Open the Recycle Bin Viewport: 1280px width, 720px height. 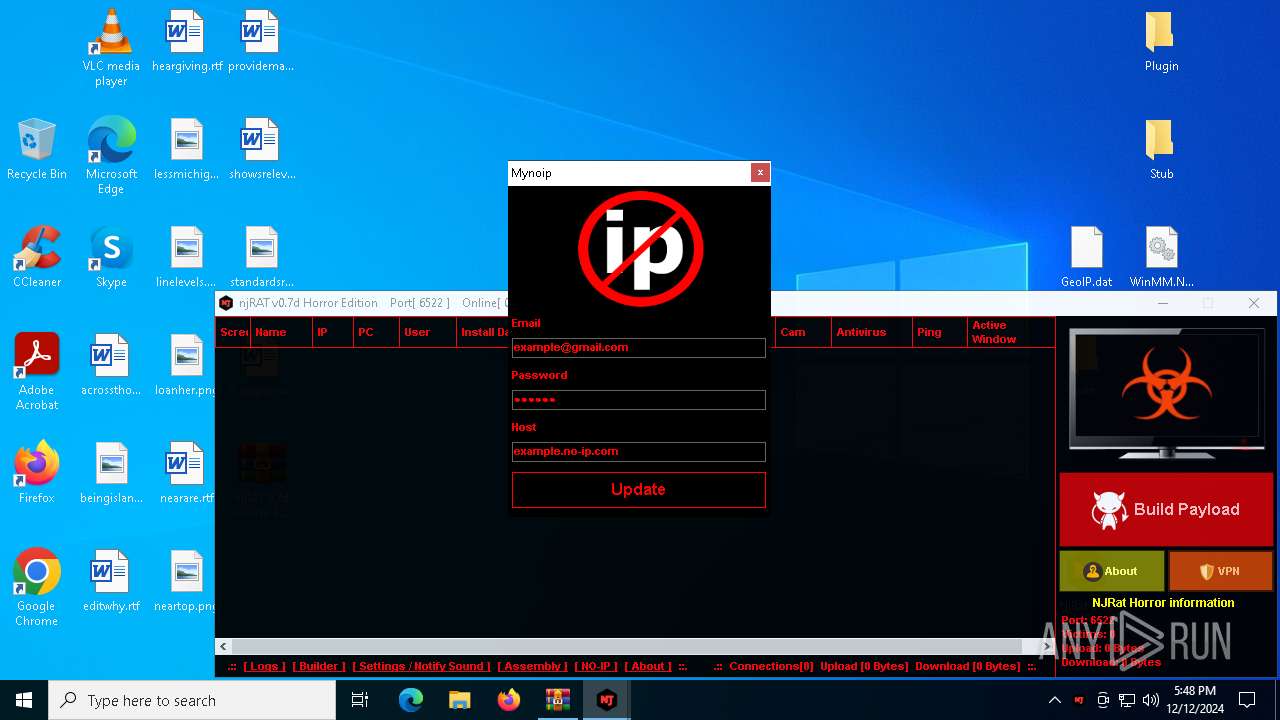(x=37, y=150)
